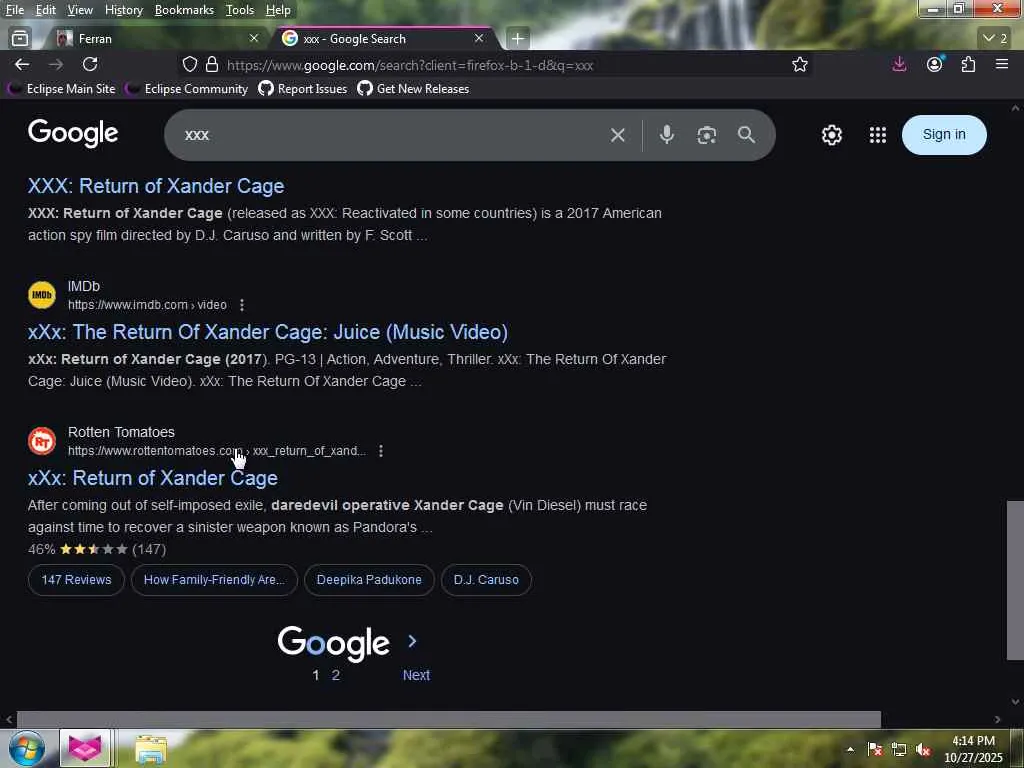Open the pink app icon on the taskbar

(85, 748)
